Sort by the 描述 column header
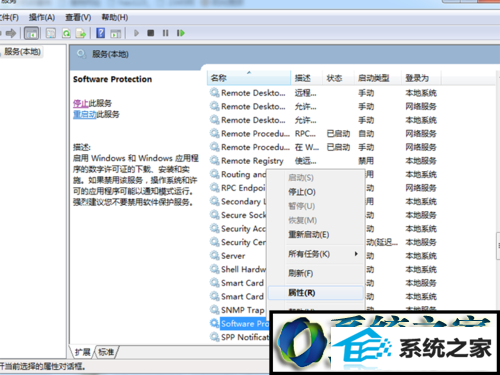The height and width of the screenshot is (375, 500). (306, 78)
